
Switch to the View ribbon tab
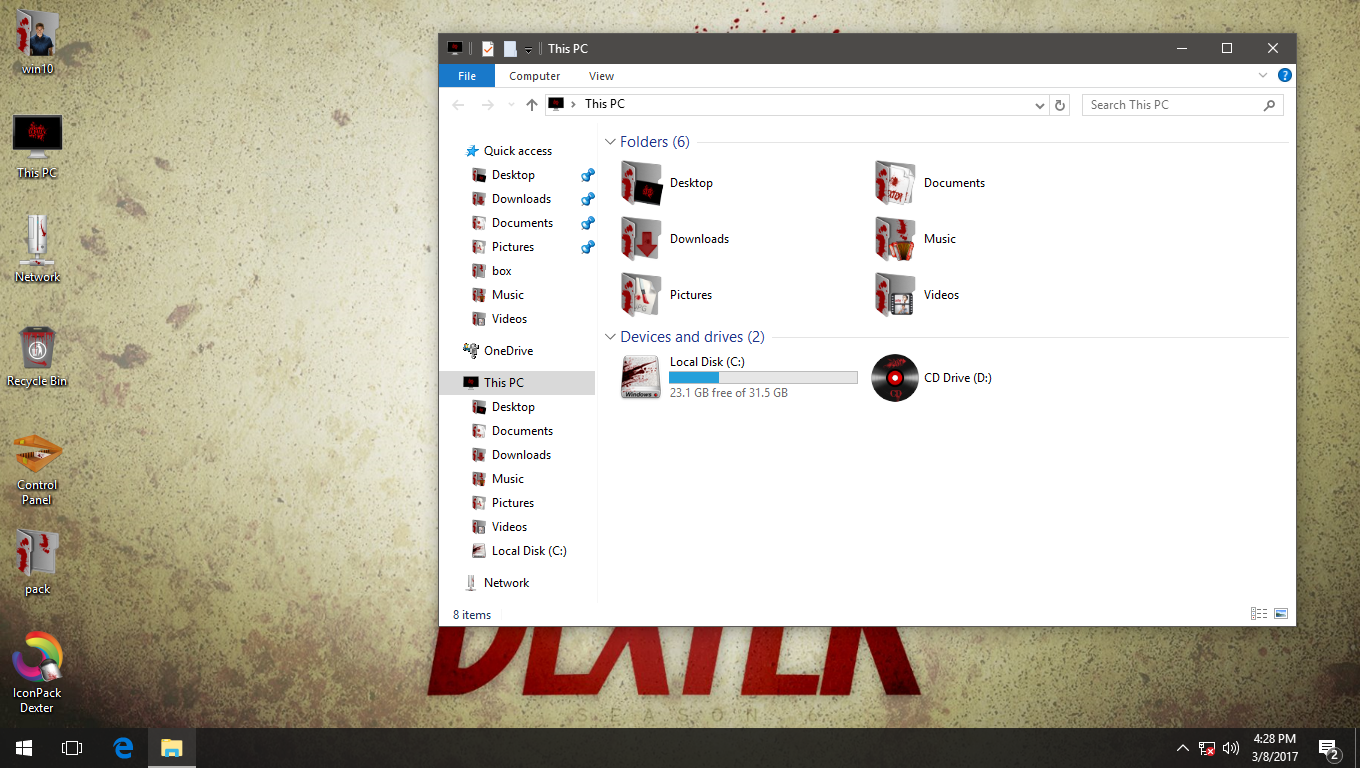[x=601, y=76]
